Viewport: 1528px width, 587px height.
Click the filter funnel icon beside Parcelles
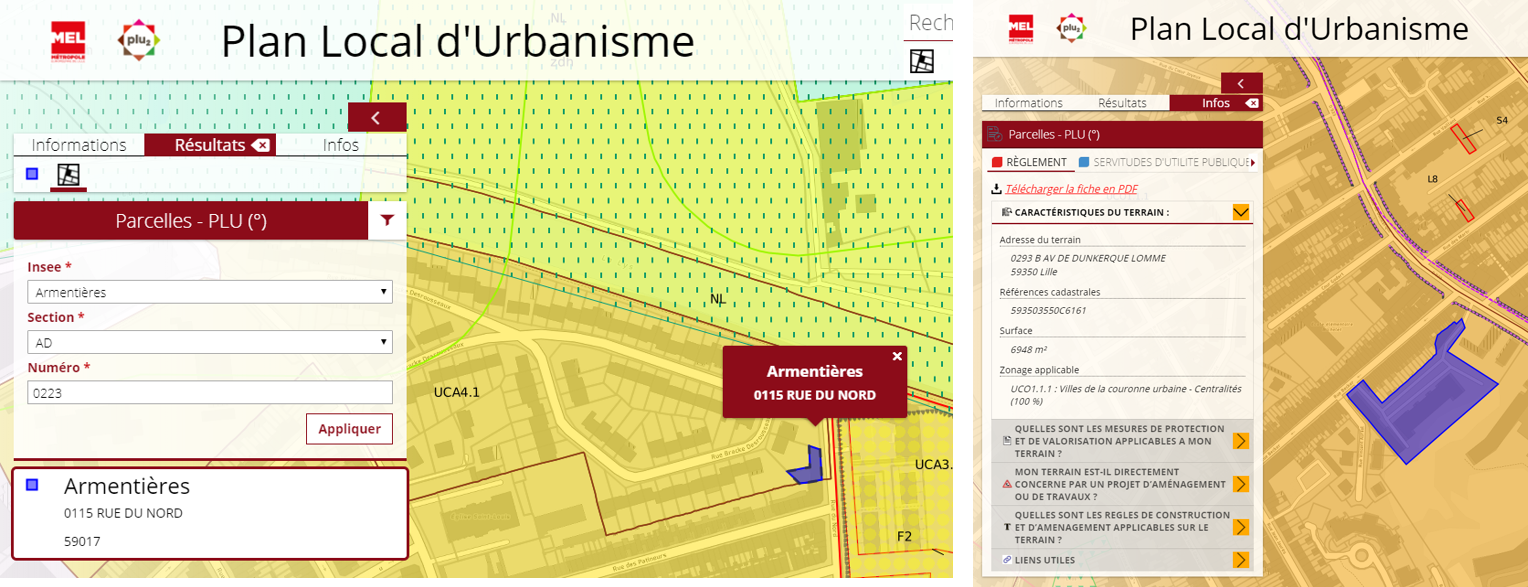[x=387, y=221]
